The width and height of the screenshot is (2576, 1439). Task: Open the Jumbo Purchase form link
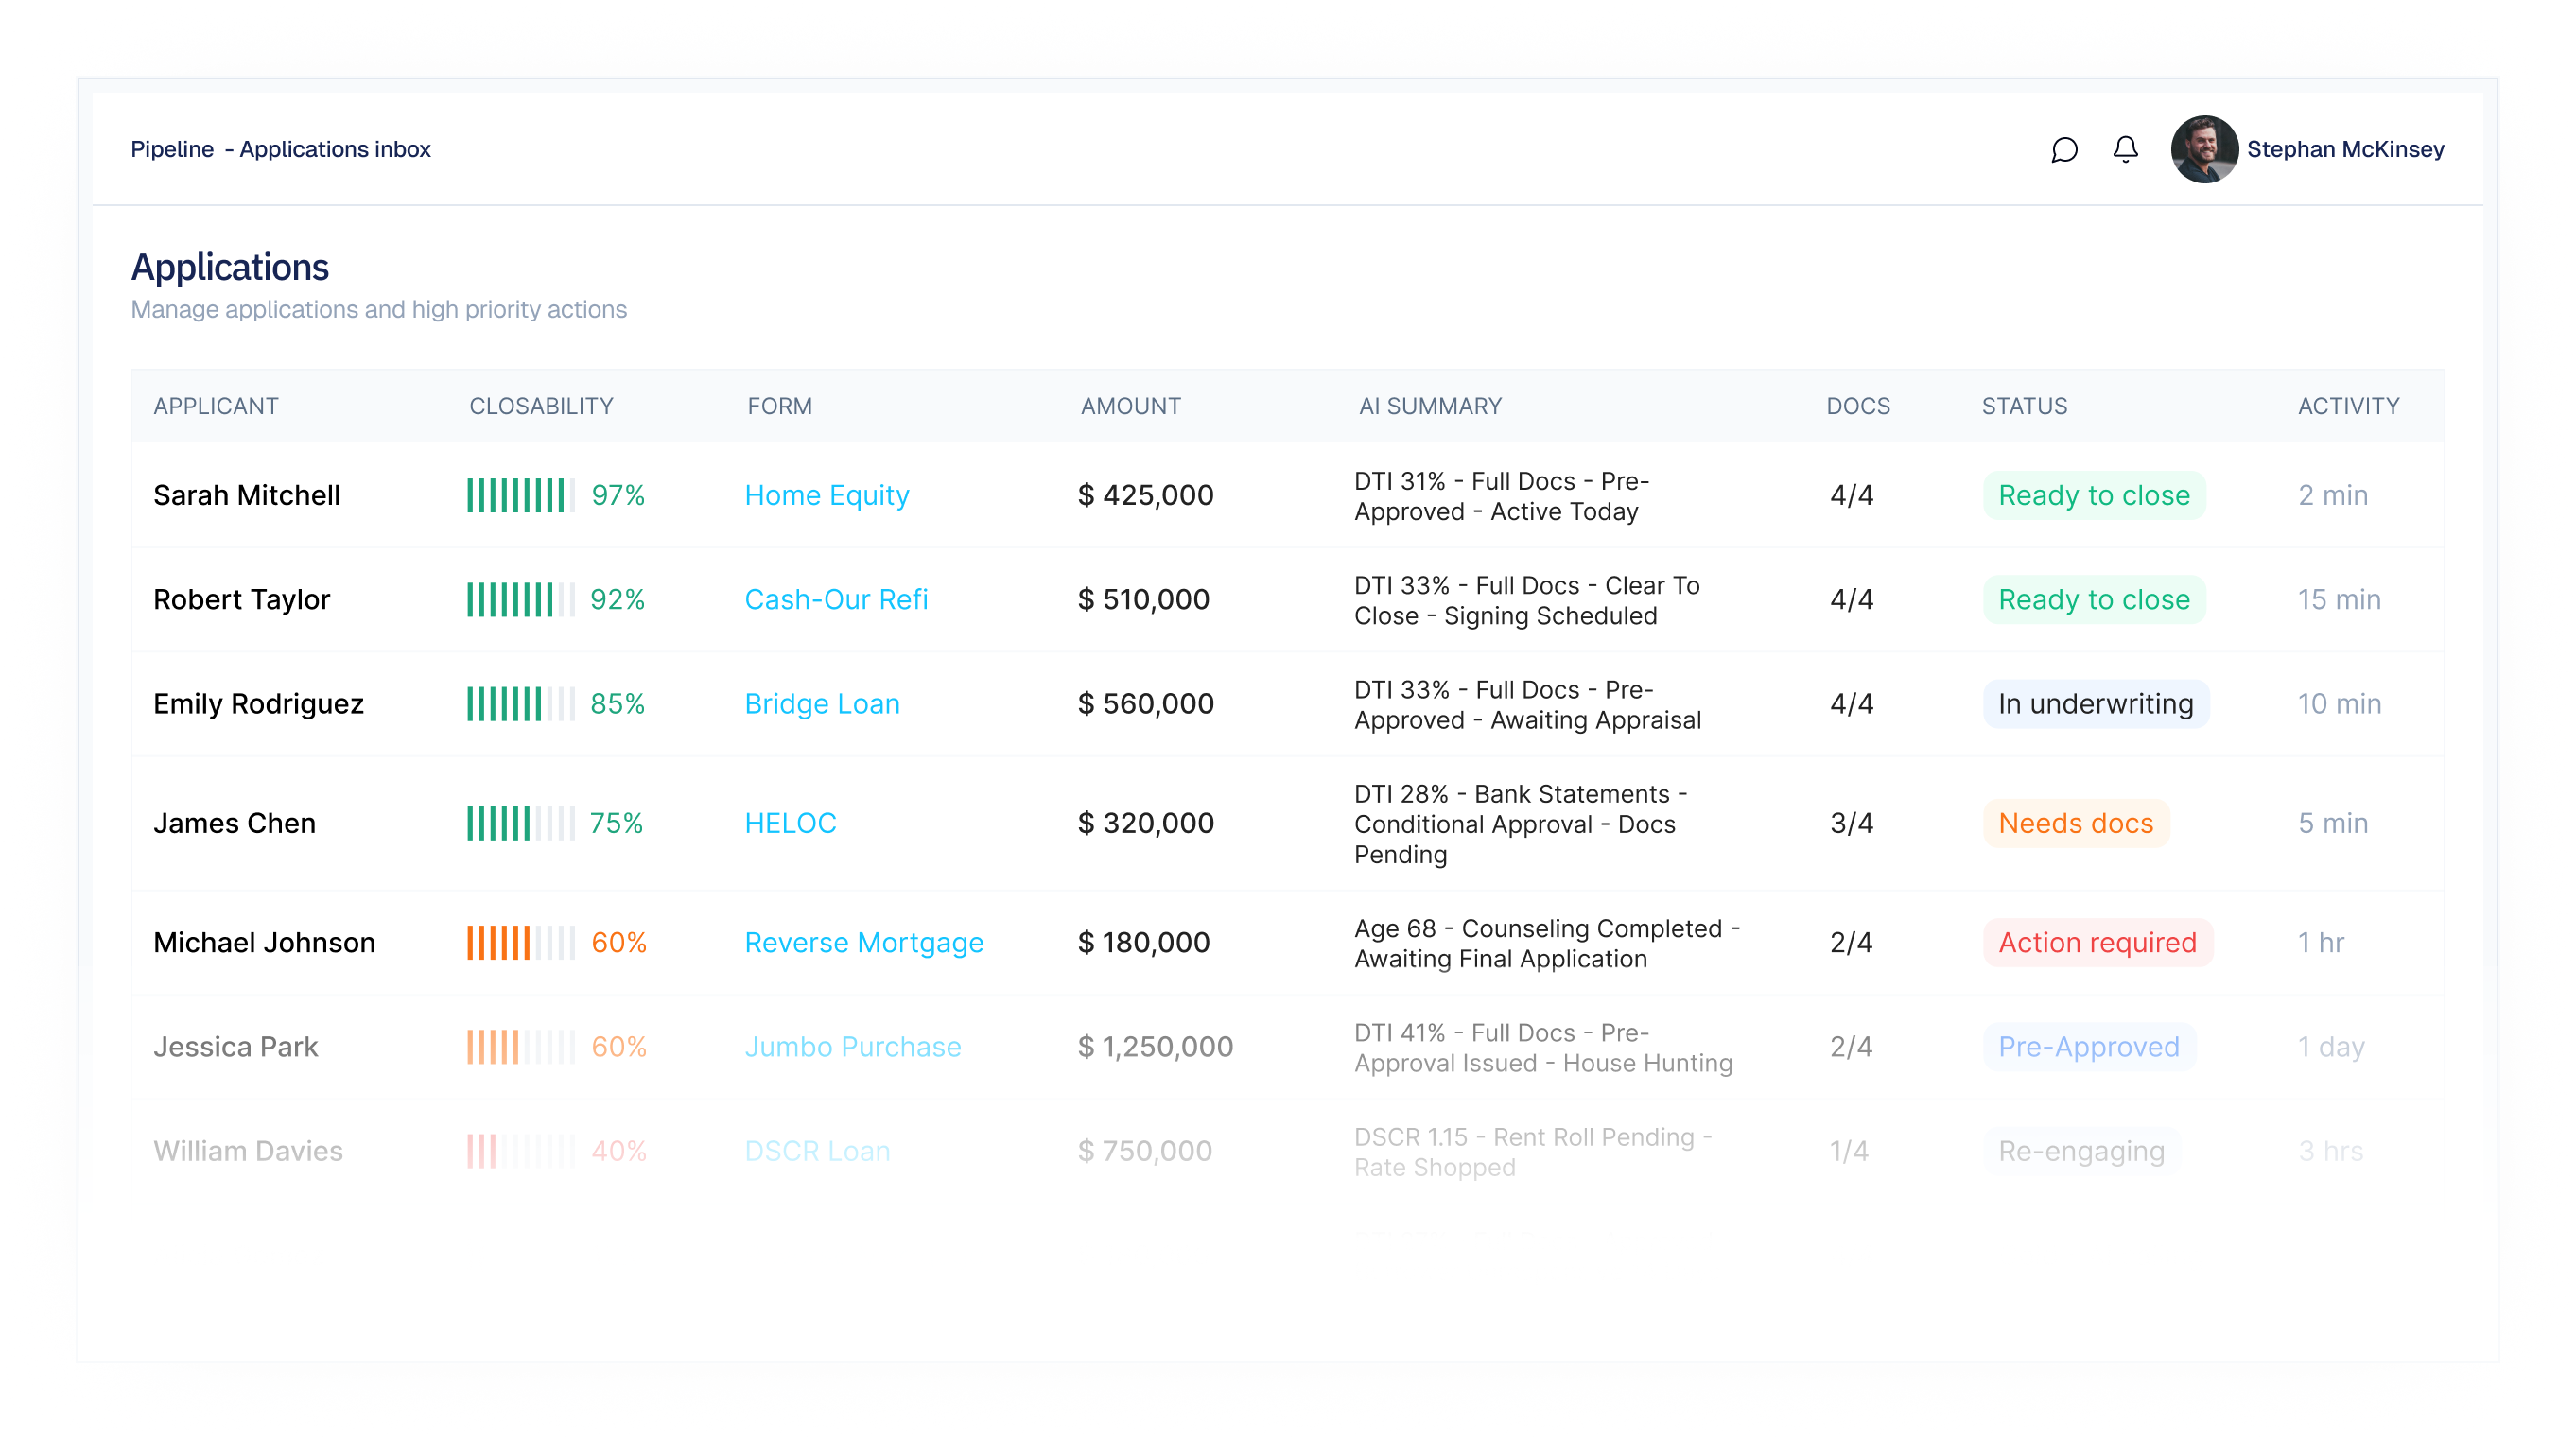tap(852, 1046)
